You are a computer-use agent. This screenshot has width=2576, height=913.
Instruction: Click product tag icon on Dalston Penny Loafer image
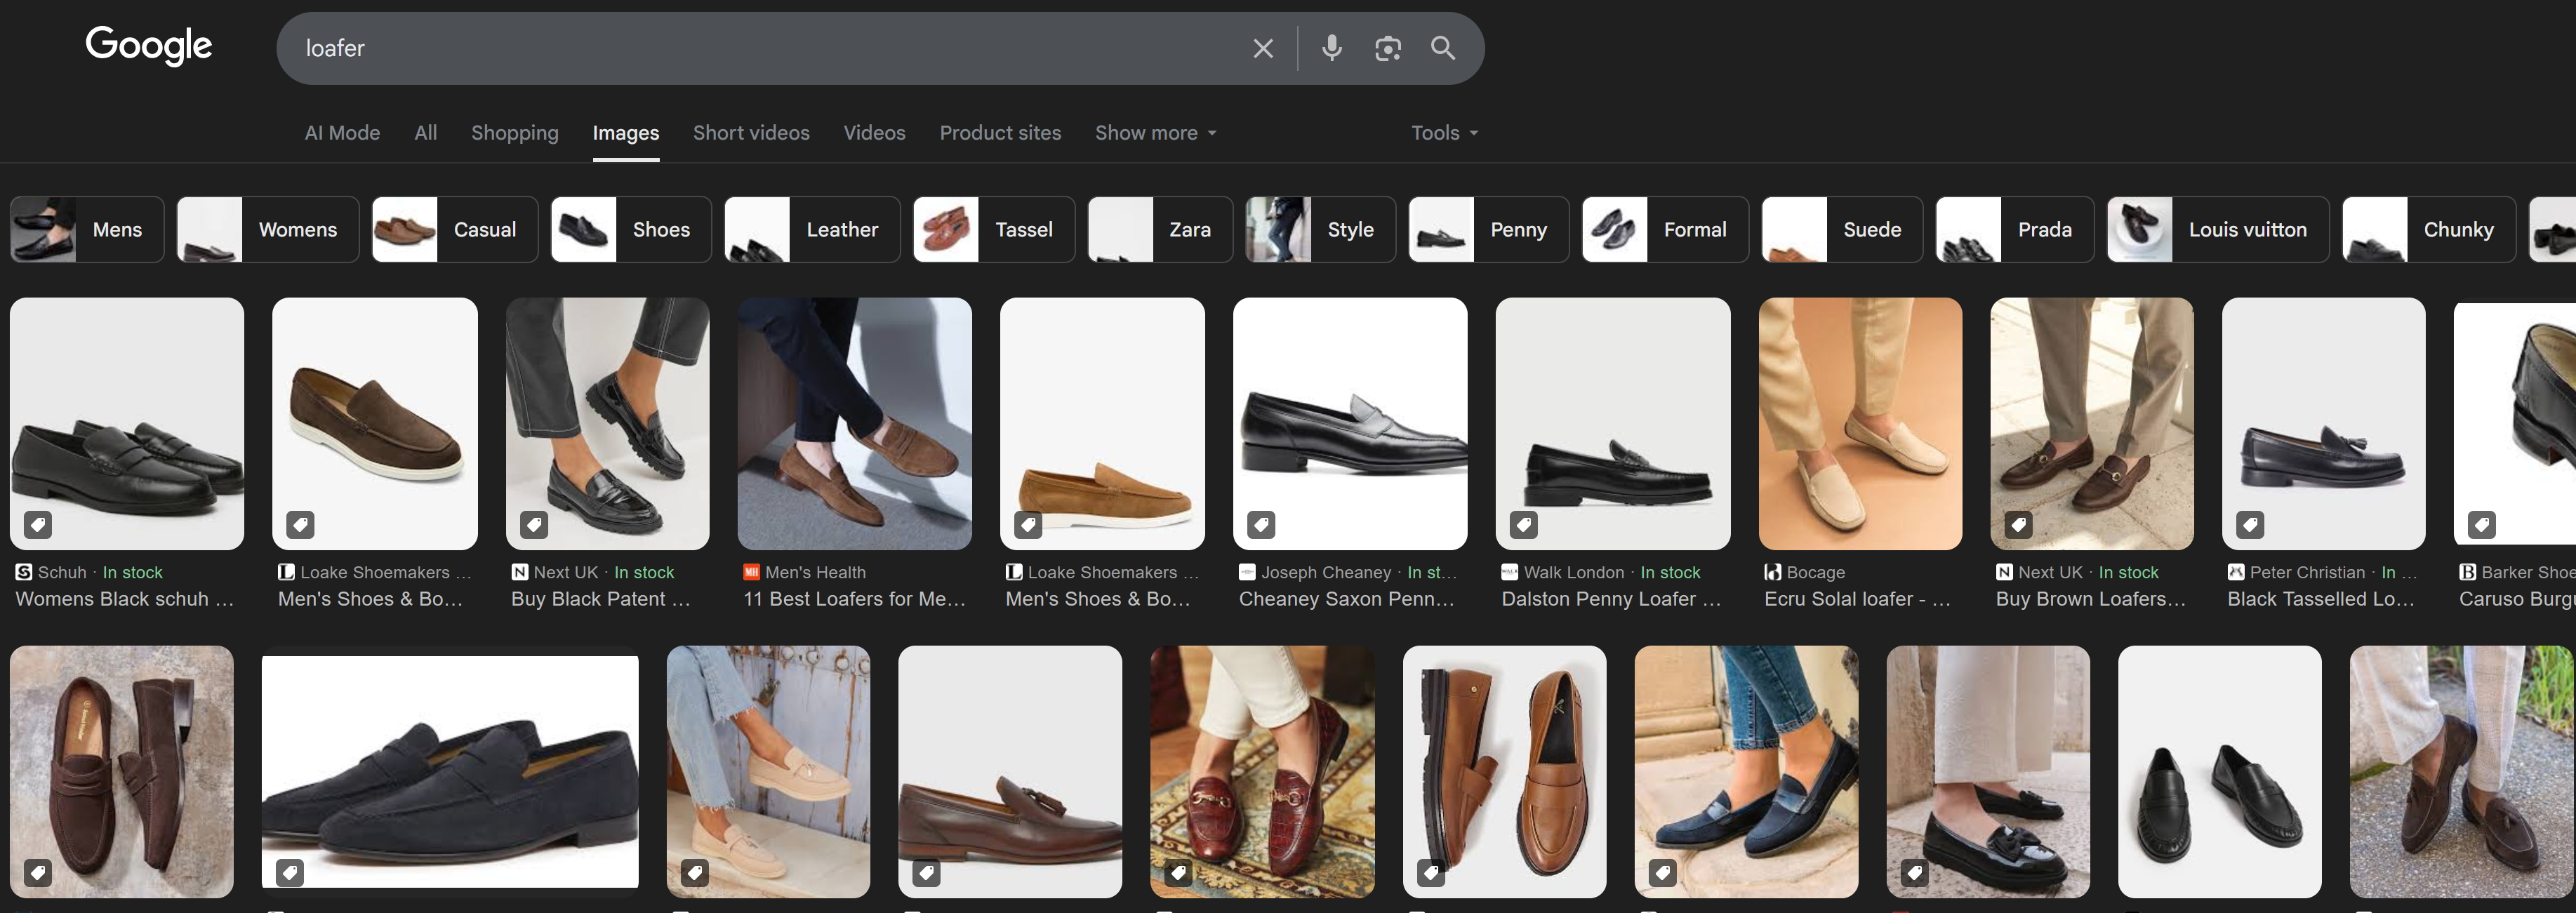point(1523,524)
